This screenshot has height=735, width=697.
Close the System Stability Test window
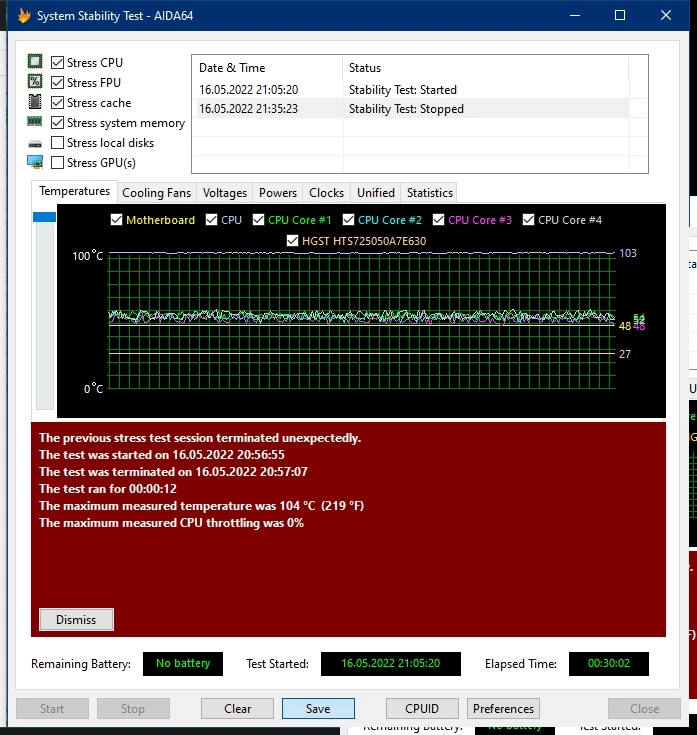[x=666, y=15]
